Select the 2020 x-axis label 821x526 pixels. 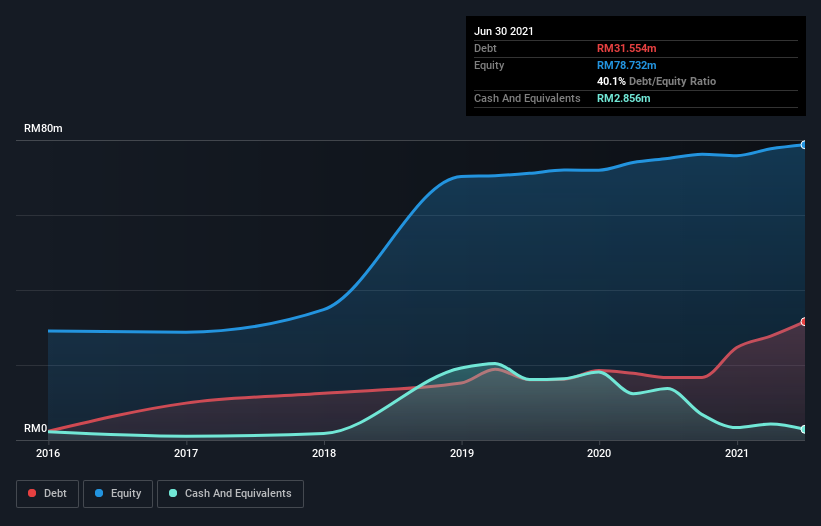point(599,453)
